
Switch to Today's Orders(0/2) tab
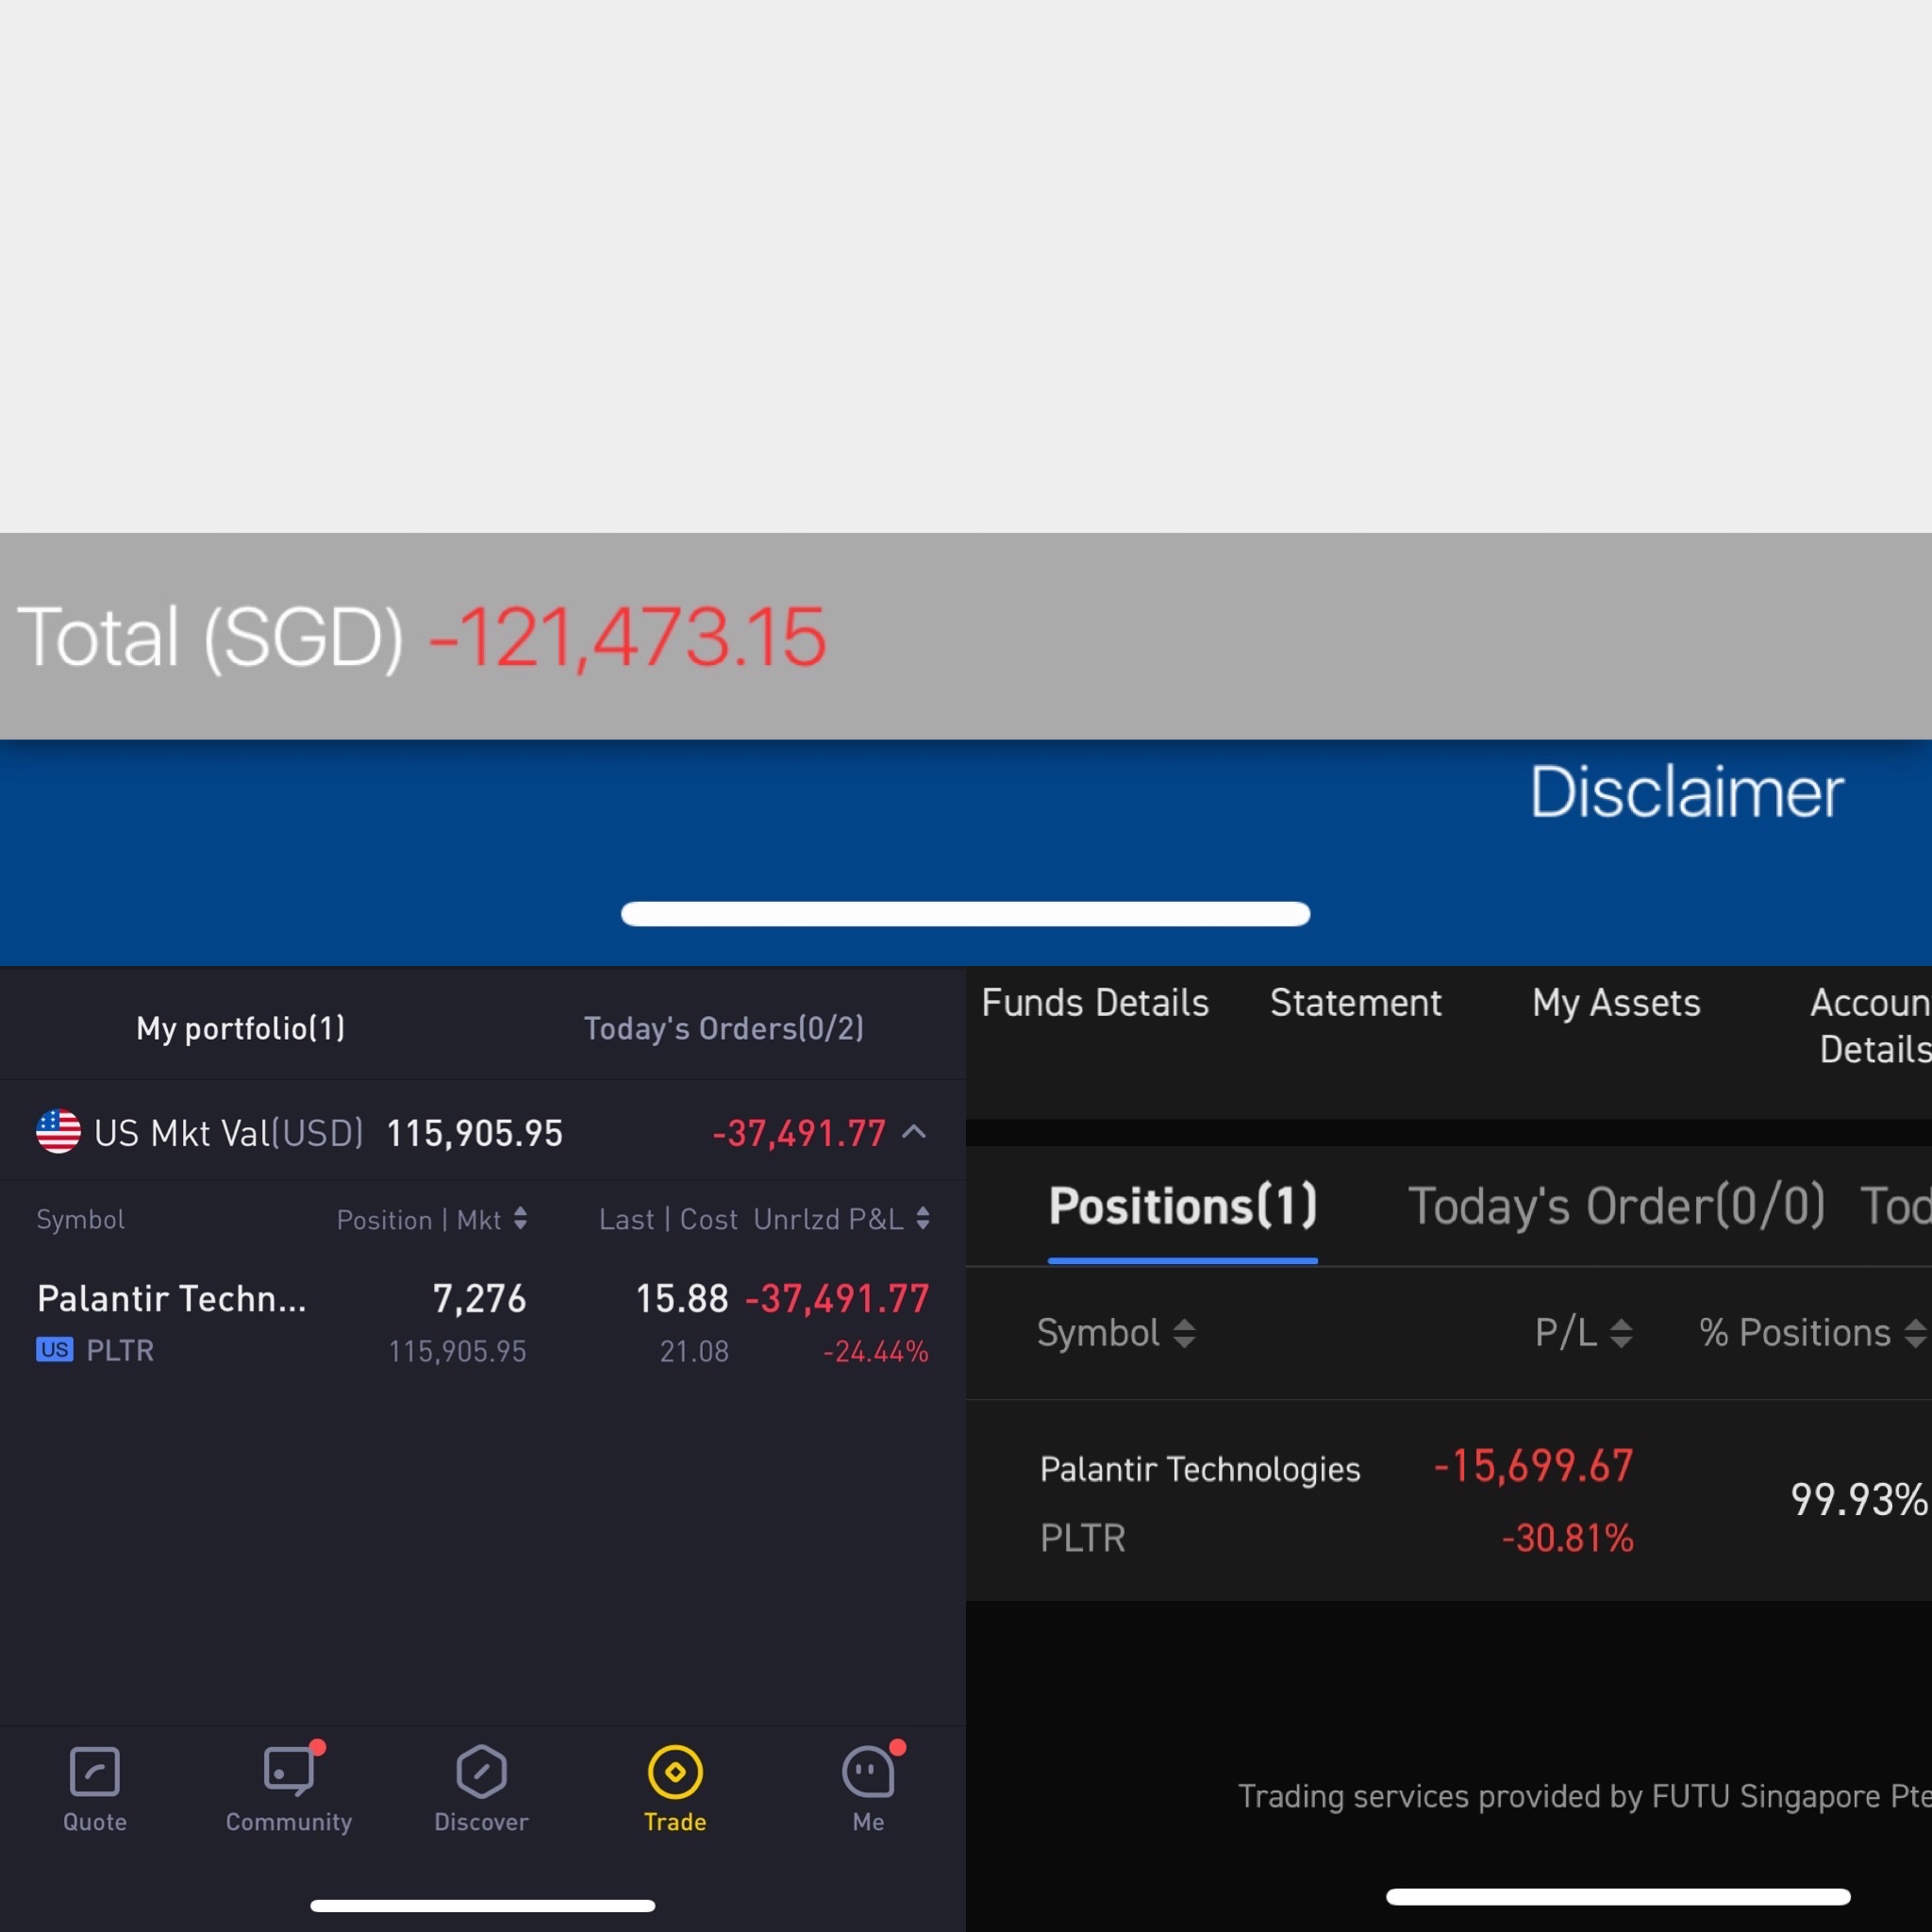[723, 1028]
